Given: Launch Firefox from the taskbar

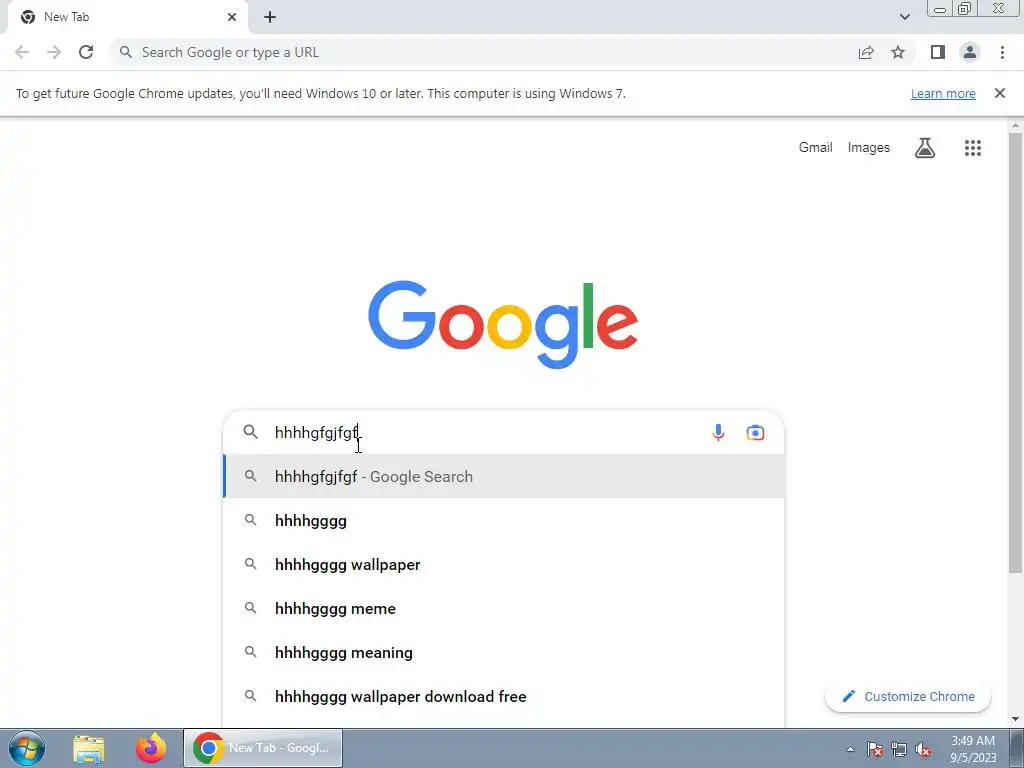Looking at the screenshot, I should [151, 748].
